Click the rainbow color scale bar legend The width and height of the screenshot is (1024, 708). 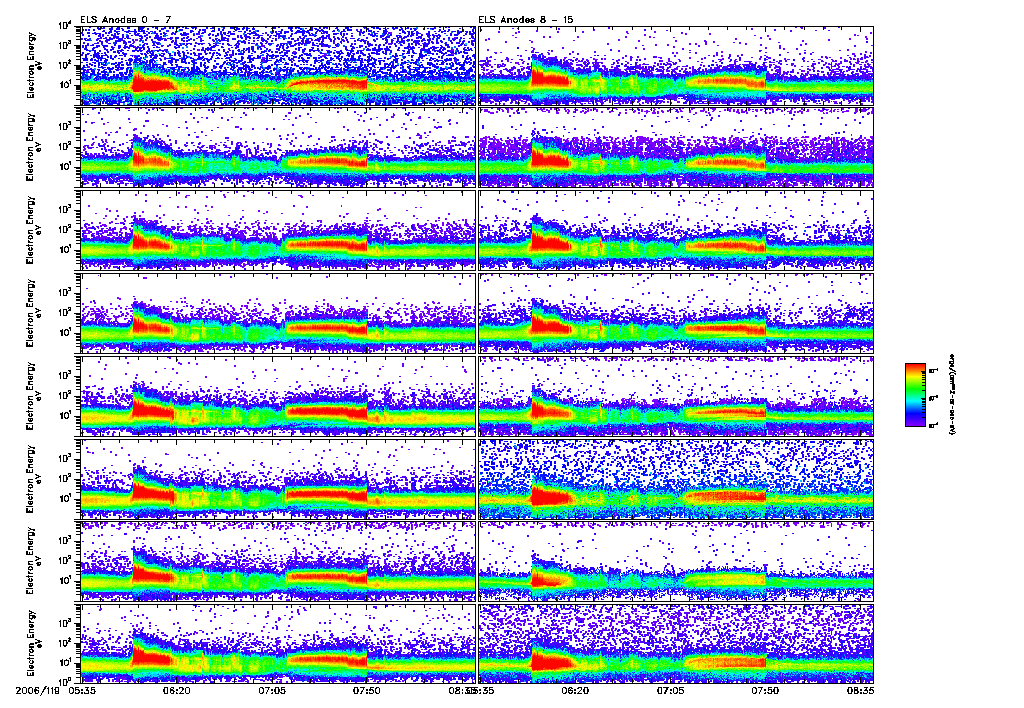pos(916,395)
